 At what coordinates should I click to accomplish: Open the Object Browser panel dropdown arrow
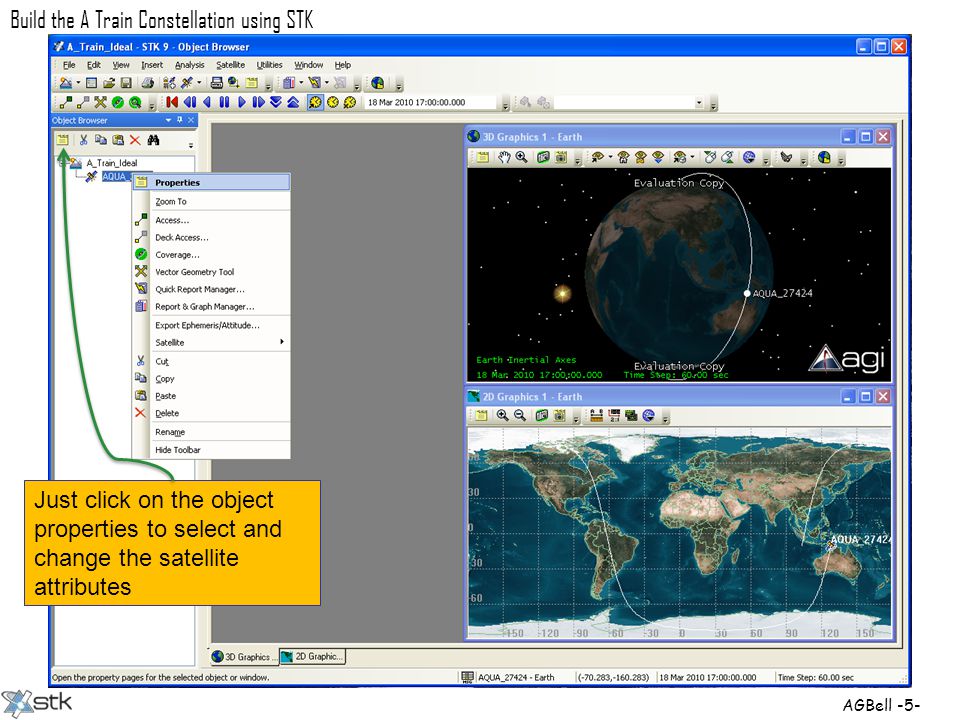(x=168, y=121)
